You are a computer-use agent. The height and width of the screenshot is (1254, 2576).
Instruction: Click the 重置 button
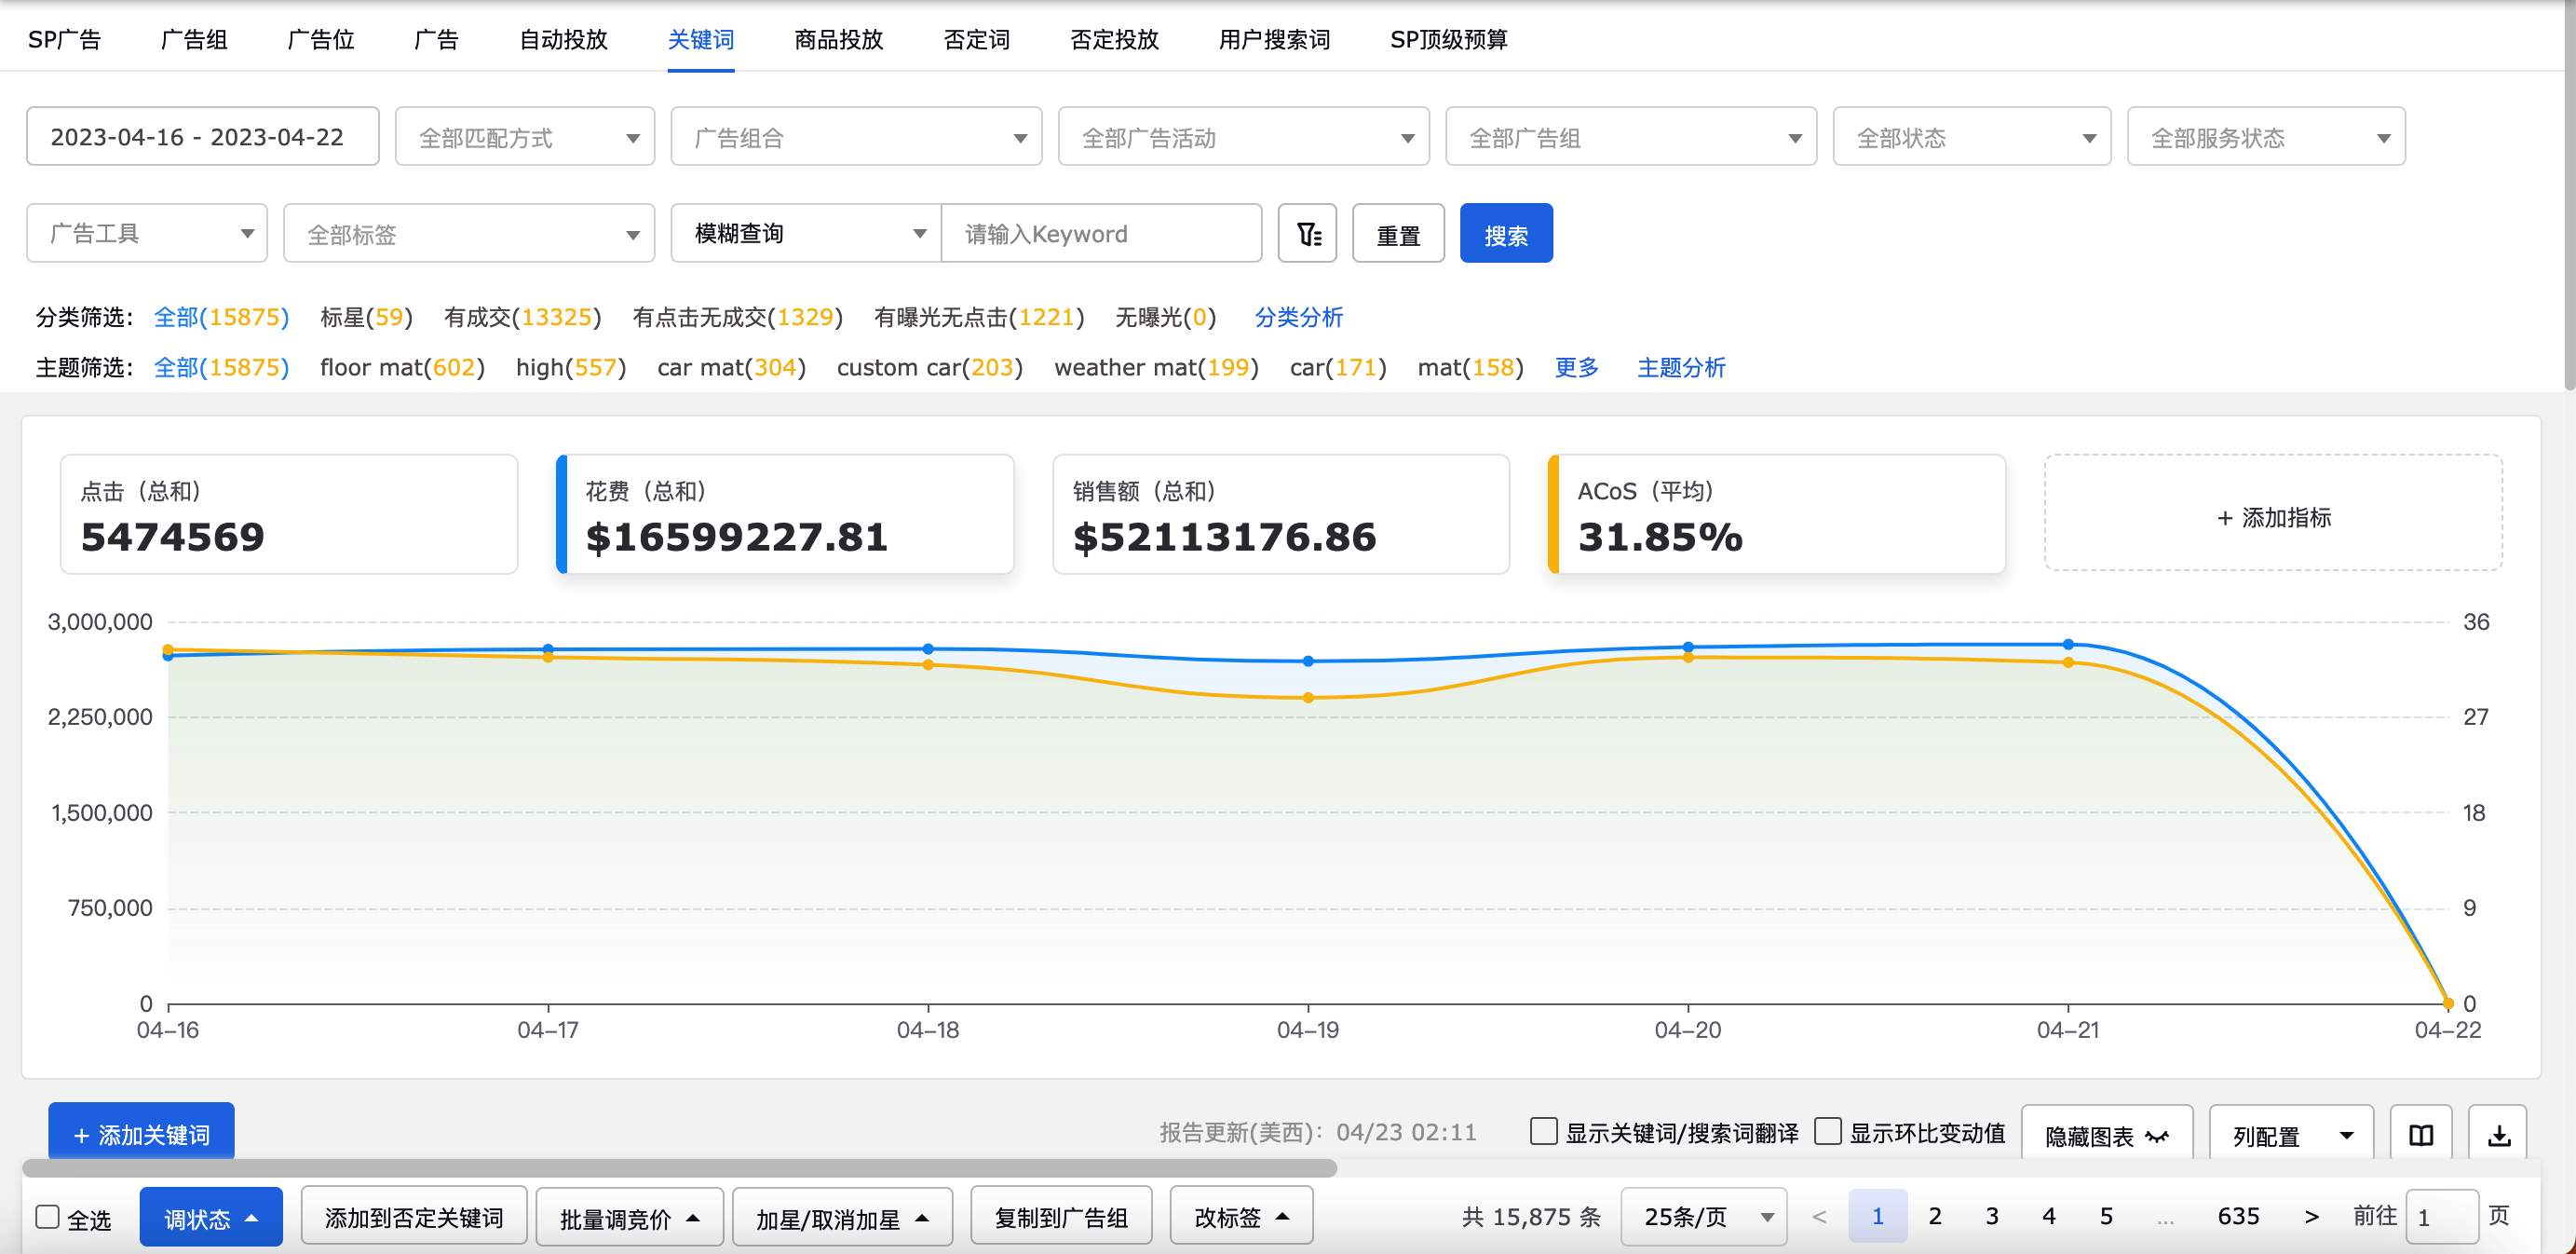(1398, 234)
